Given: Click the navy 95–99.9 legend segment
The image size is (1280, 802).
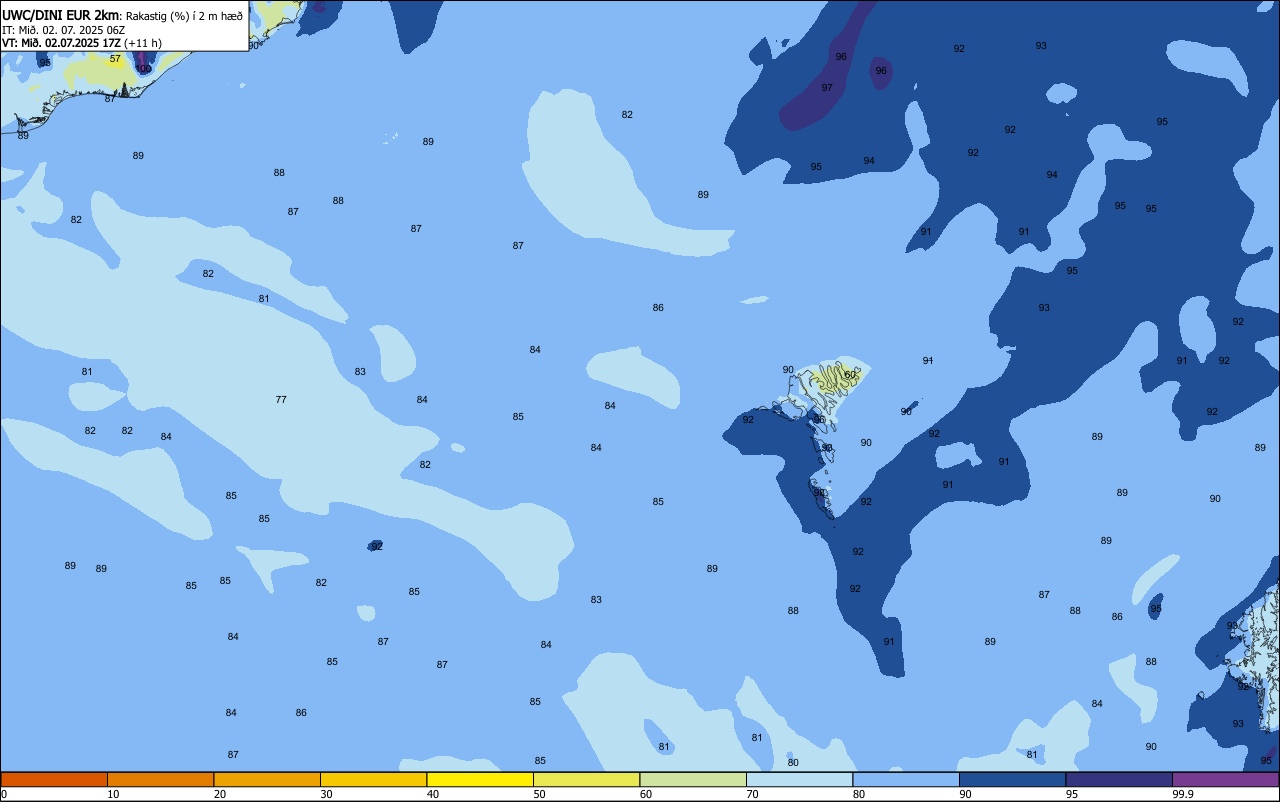Looking at the screenshot, I should 1119,779.
